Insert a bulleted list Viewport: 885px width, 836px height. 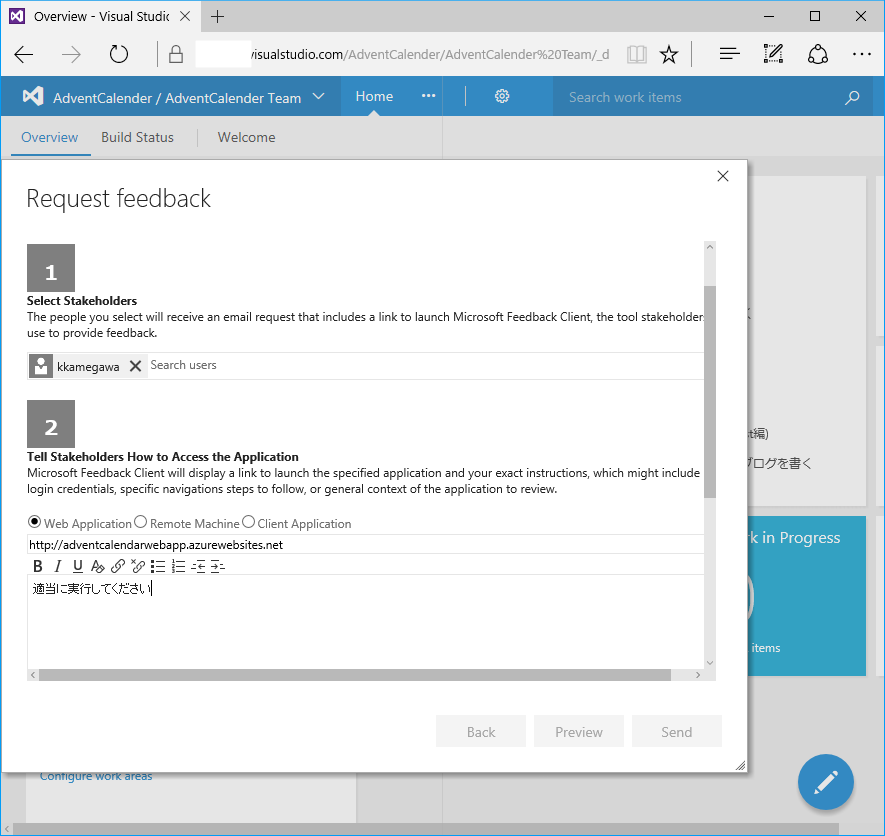158,566
